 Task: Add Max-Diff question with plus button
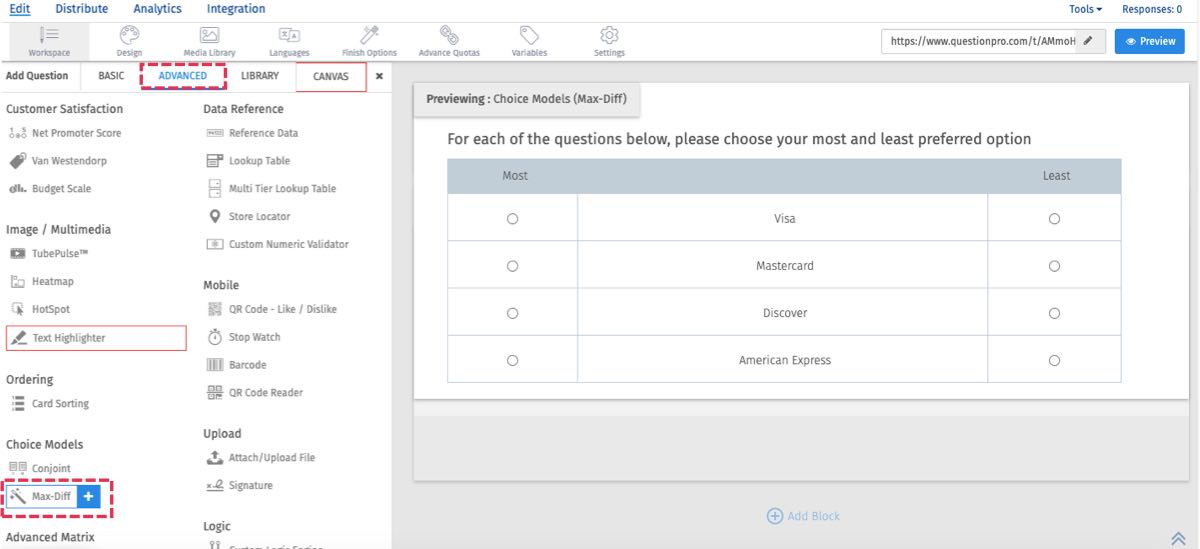(x=88, y=496)
